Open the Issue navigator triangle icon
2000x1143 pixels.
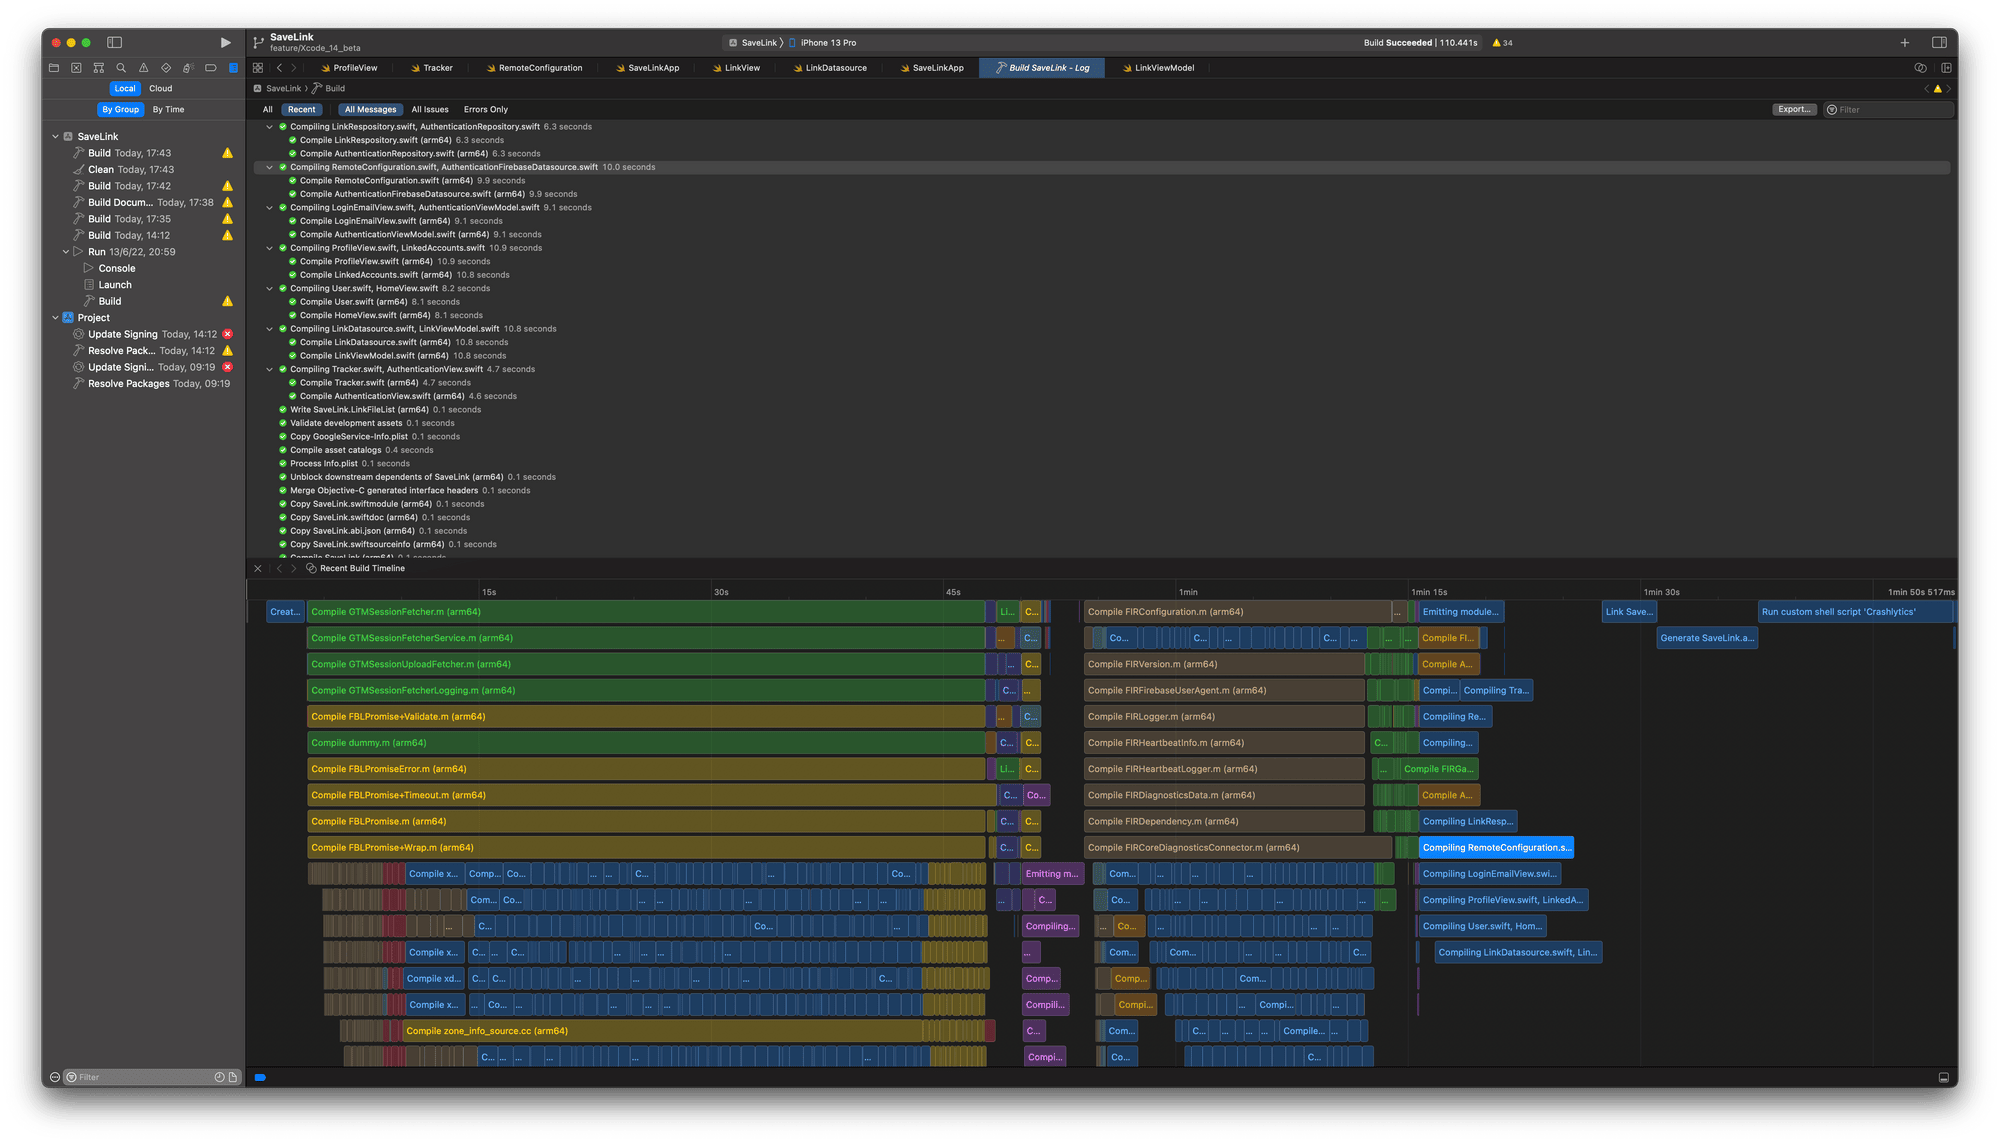pyautogui.click(x=143, y=68)
